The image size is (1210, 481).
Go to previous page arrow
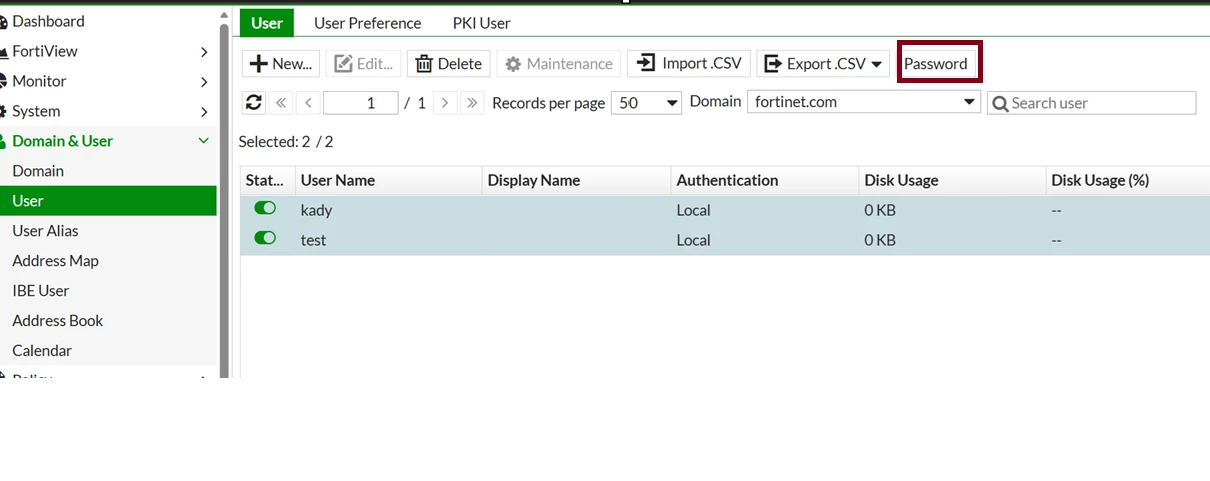[308, 102]
